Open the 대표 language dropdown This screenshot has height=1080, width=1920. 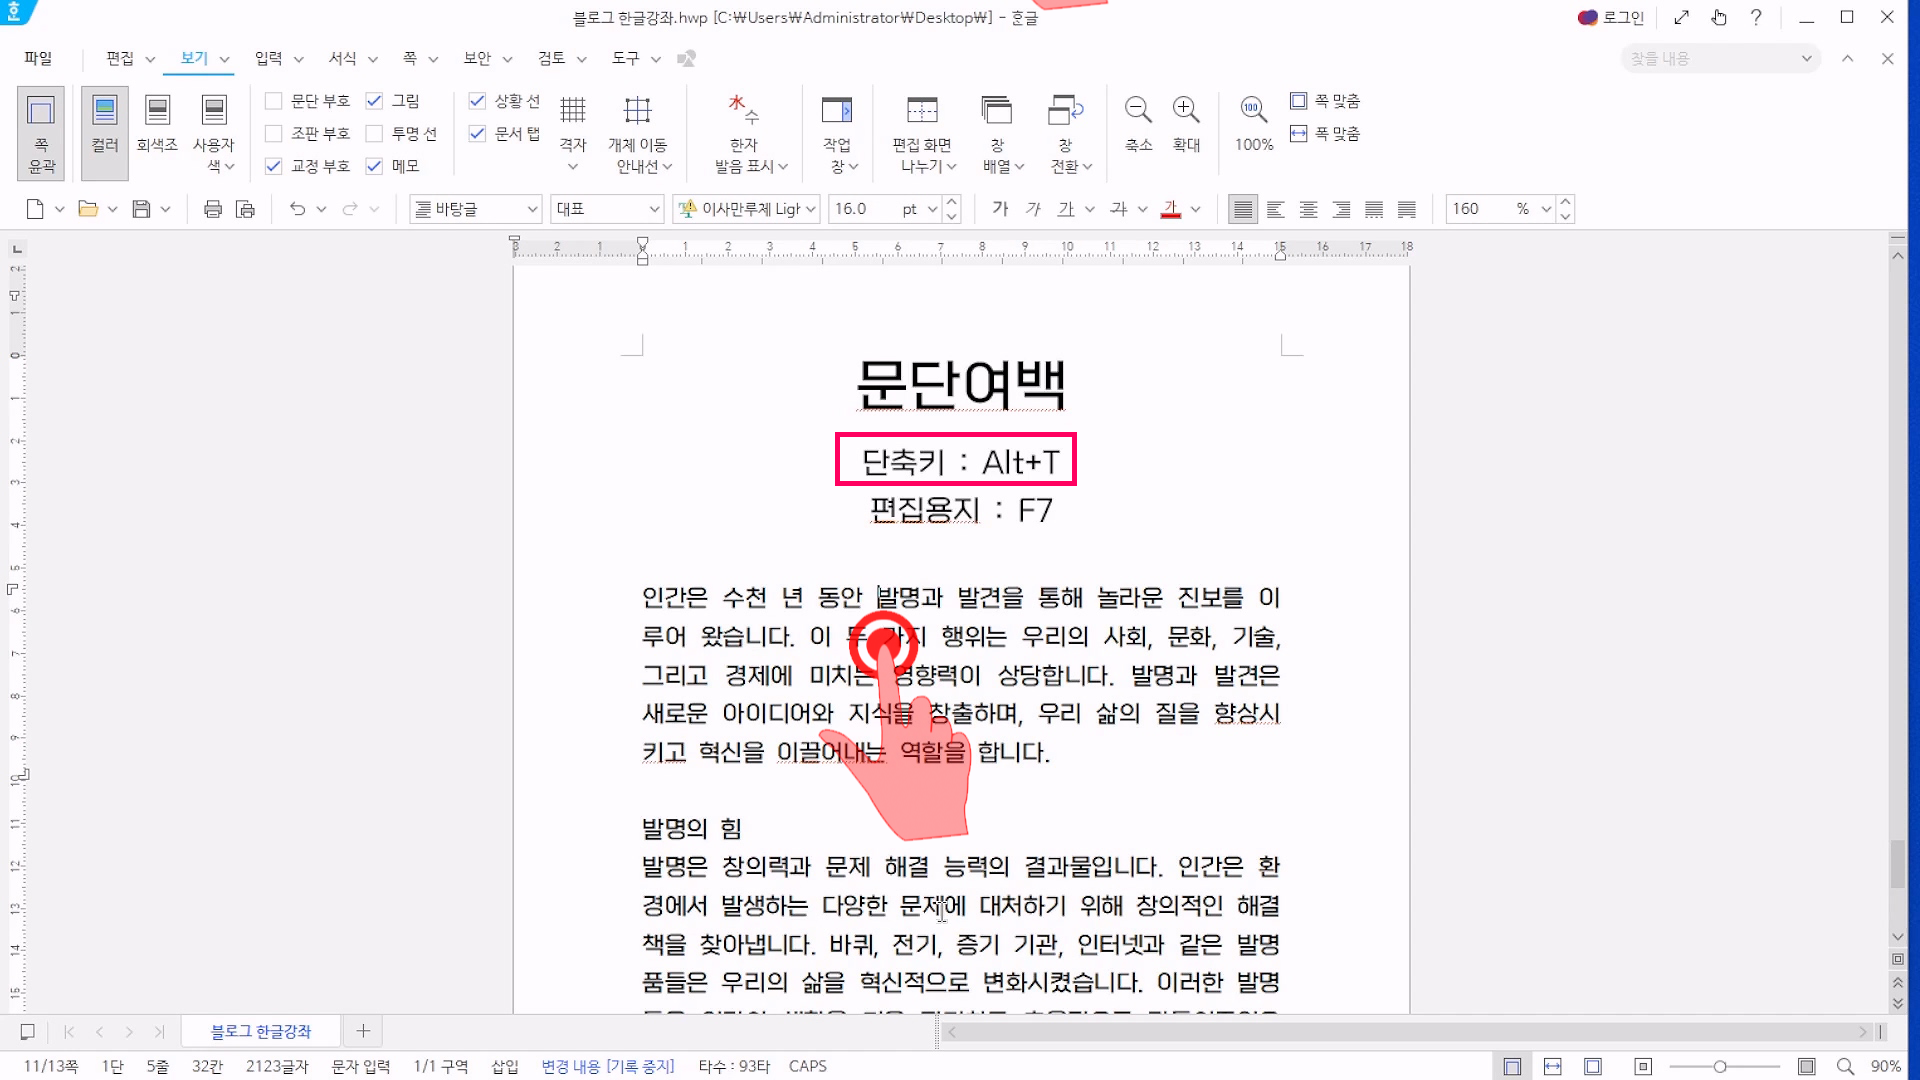[654, 209]
